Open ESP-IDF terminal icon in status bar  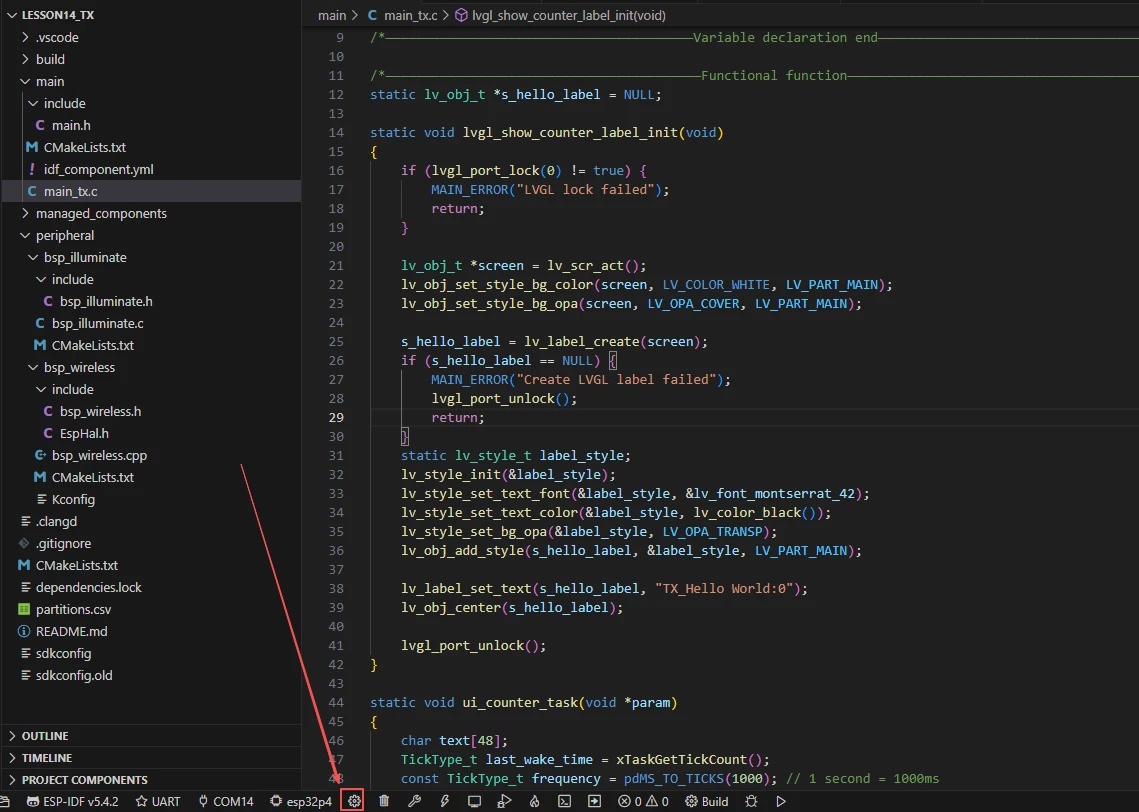coord(564,801)
